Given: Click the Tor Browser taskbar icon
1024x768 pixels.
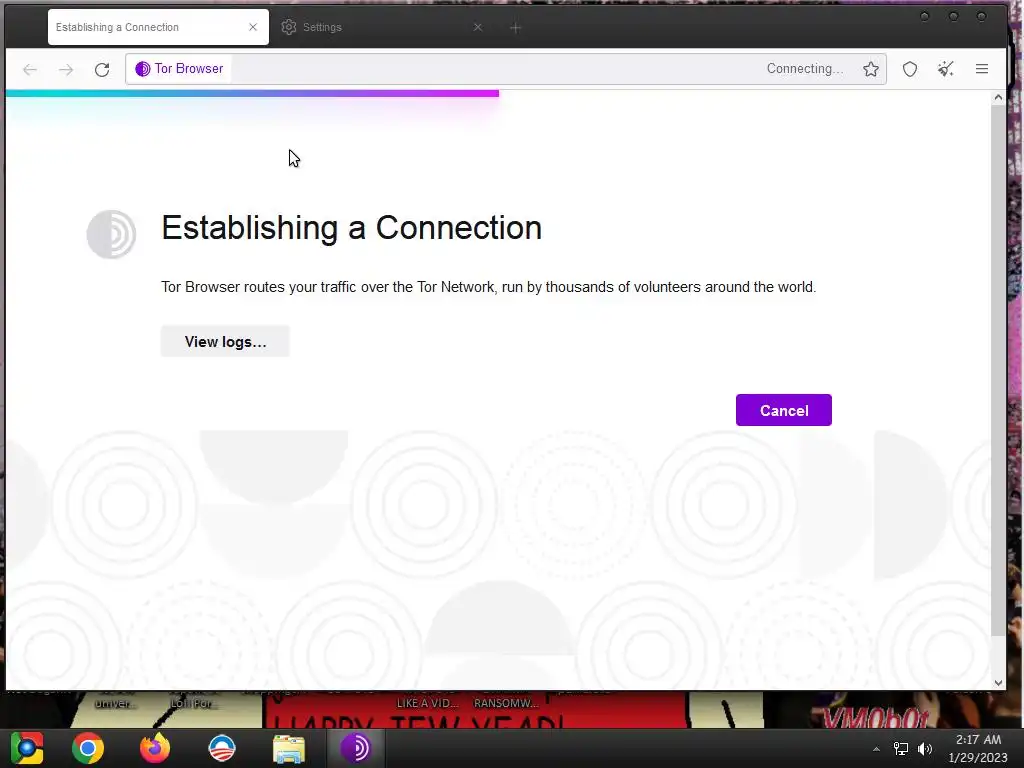Looking at the screenshot, I should point(356,748).
